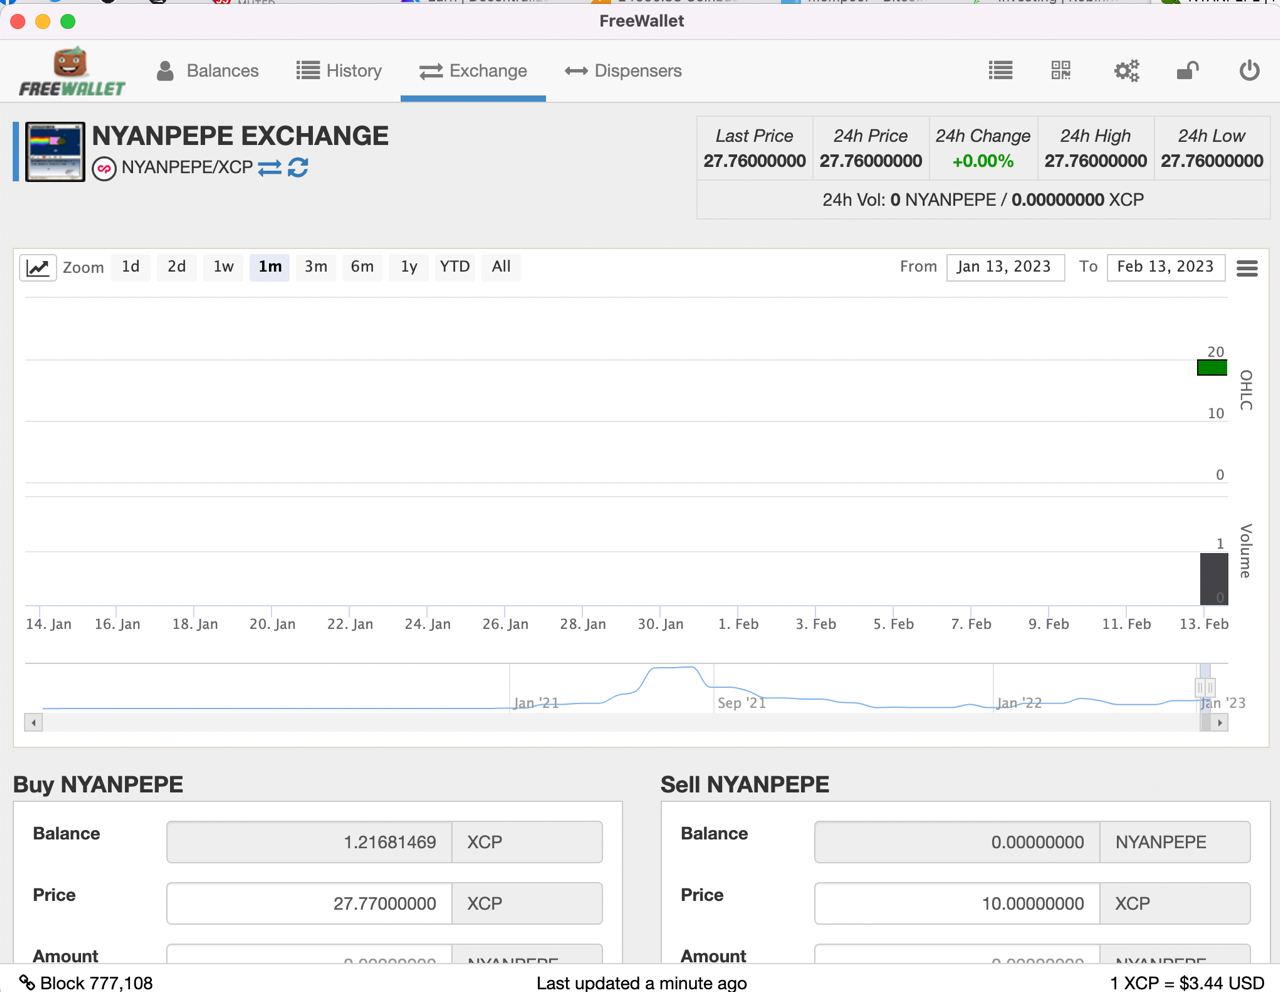Click the Sell NYANPEPE heading
This screenshot has width=1280, height=992.
[x=745, y=785]
